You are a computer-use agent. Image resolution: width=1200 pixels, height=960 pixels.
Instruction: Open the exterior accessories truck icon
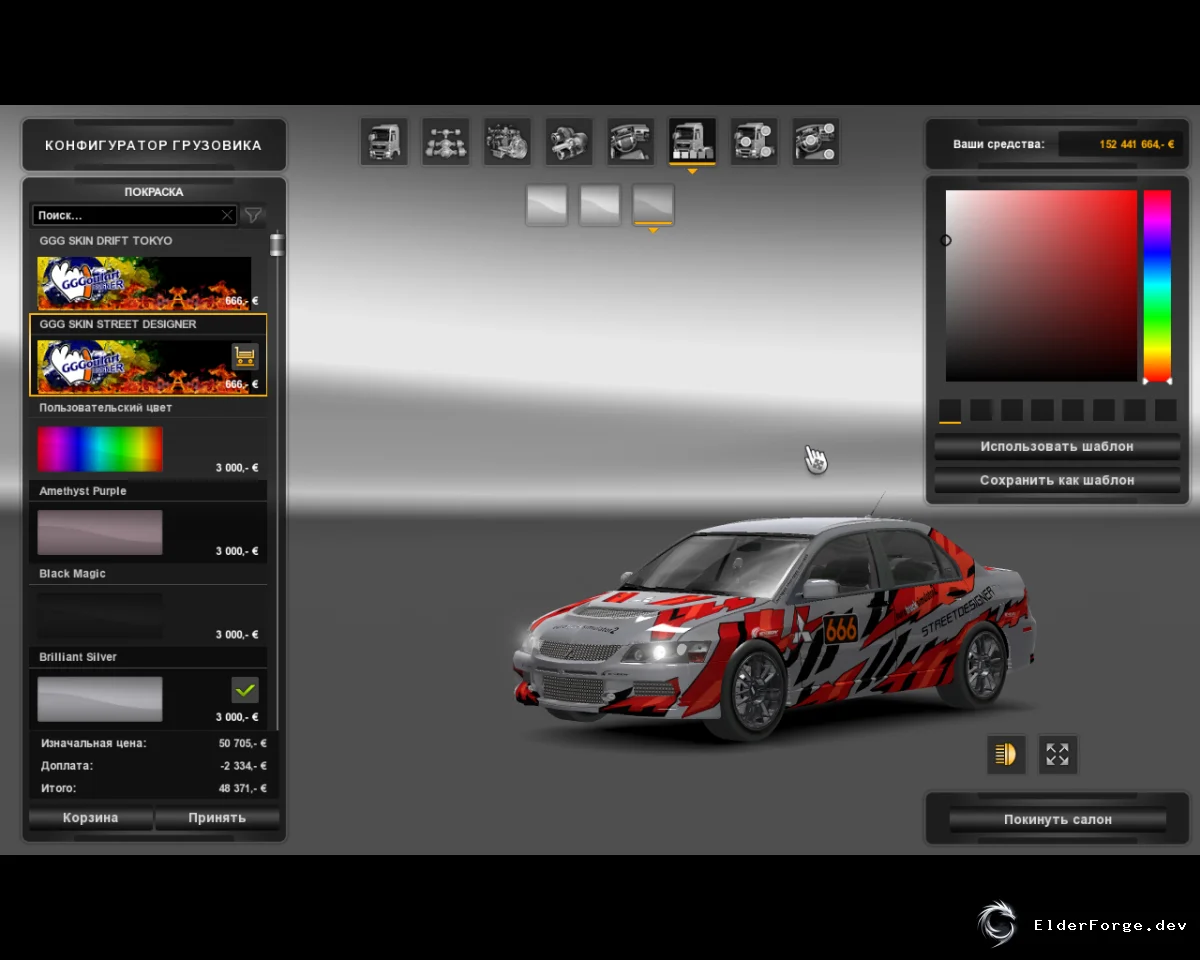pyautogui.click(x=754, y=141)
